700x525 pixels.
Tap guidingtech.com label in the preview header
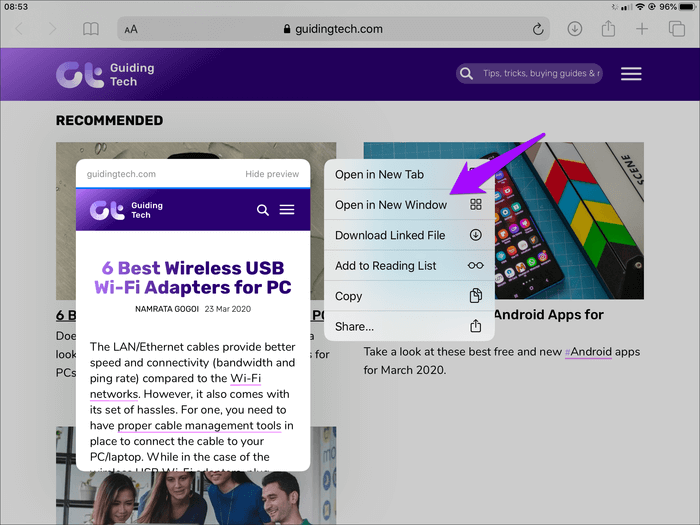121,174
